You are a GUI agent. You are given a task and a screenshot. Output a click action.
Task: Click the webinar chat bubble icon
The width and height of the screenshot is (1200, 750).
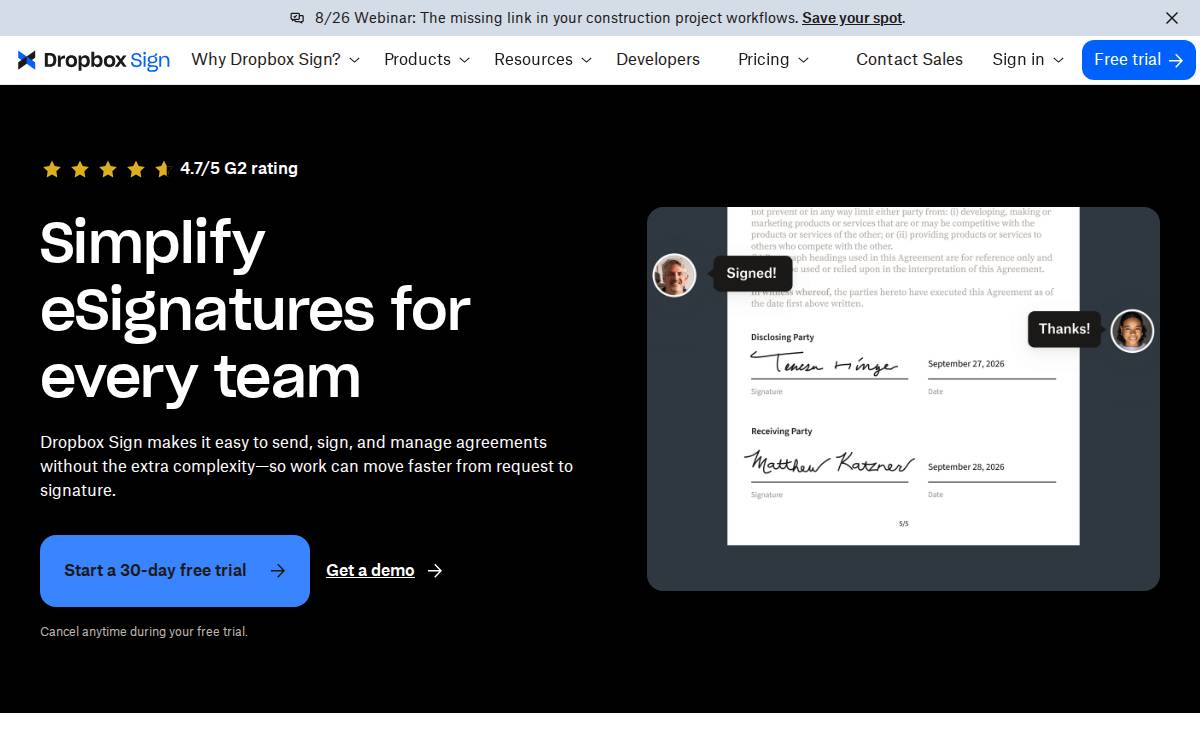coord(297,18)
